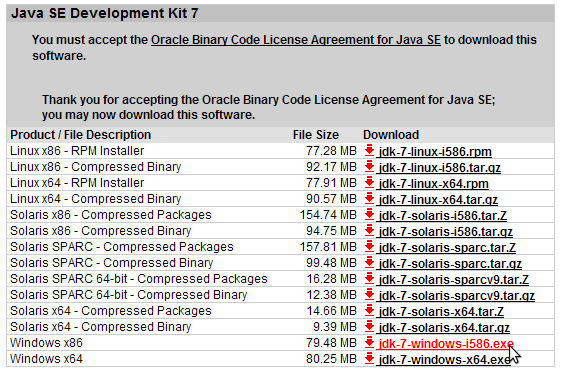This screenshot has width=561, height=374.
Task: Click download arrow icon for jdk-7-linux-i586.tar.gz
Action: point(369,167)
